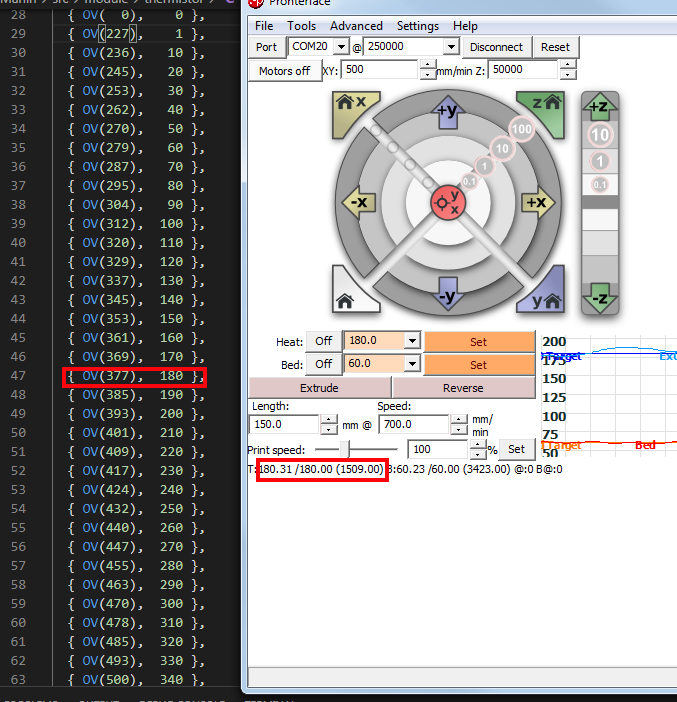This screenshot has width=677, height=702.
Task: Move Z down with -Z arrow
Action: tap(600, 298)
